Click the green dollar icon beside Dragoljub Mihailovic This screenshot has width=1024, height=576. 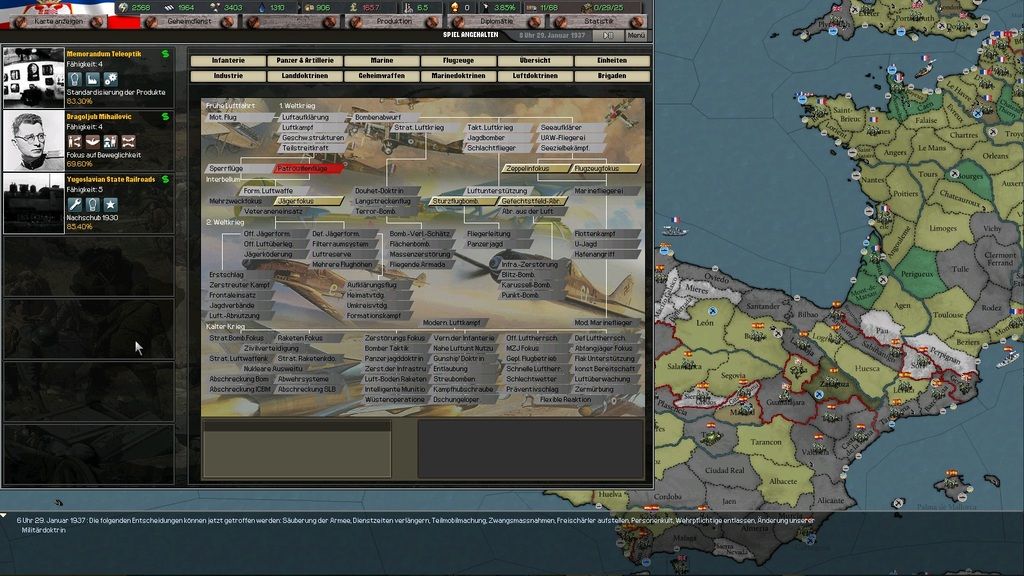165,116
